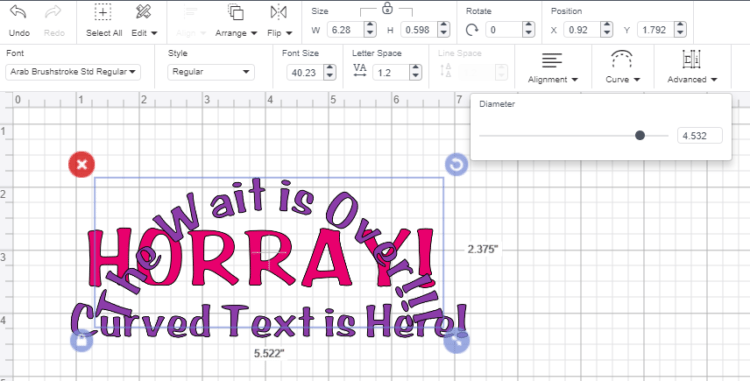Viewport: 750px width, 381px height.
Task: Click the disabled Line Space icon
Action: point(446,71)
